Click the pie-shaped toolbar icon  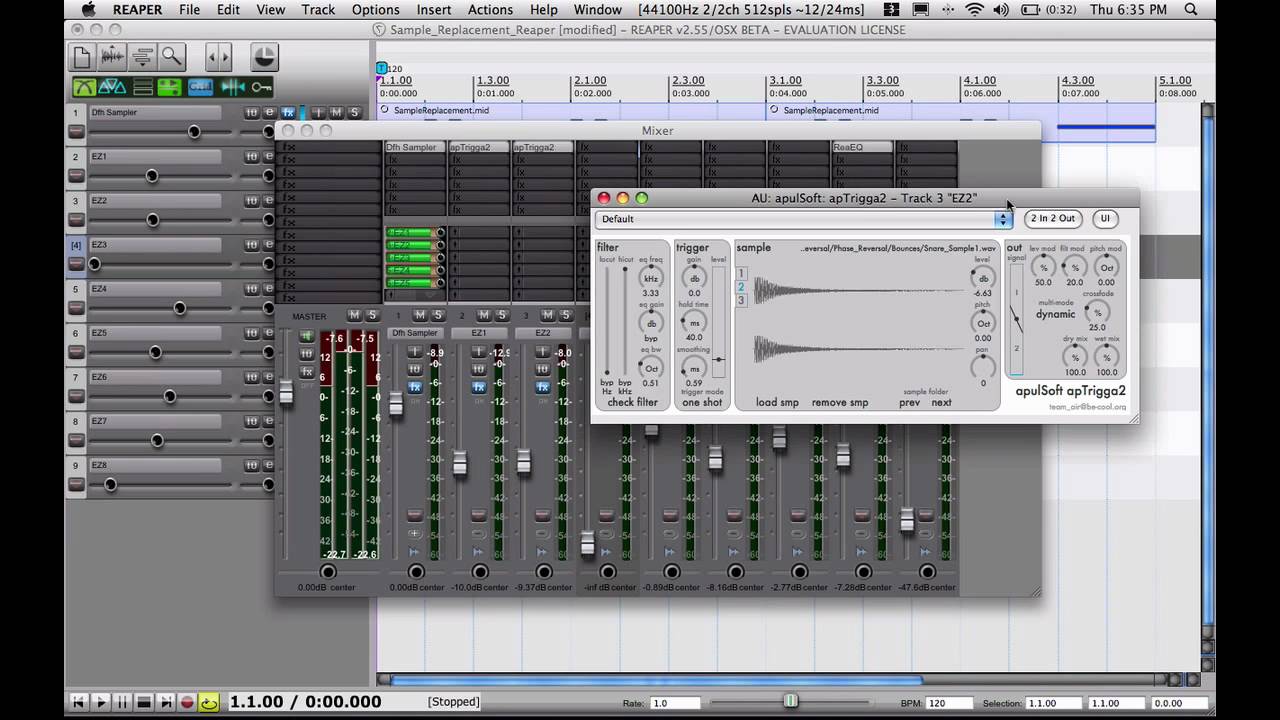(x=264, y=57)
